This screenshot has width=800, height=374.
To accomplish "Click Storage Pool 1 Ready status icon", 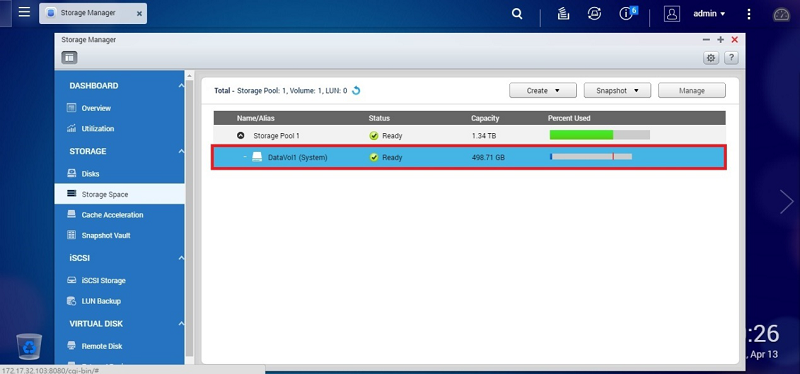I will (x=373, y=136).
